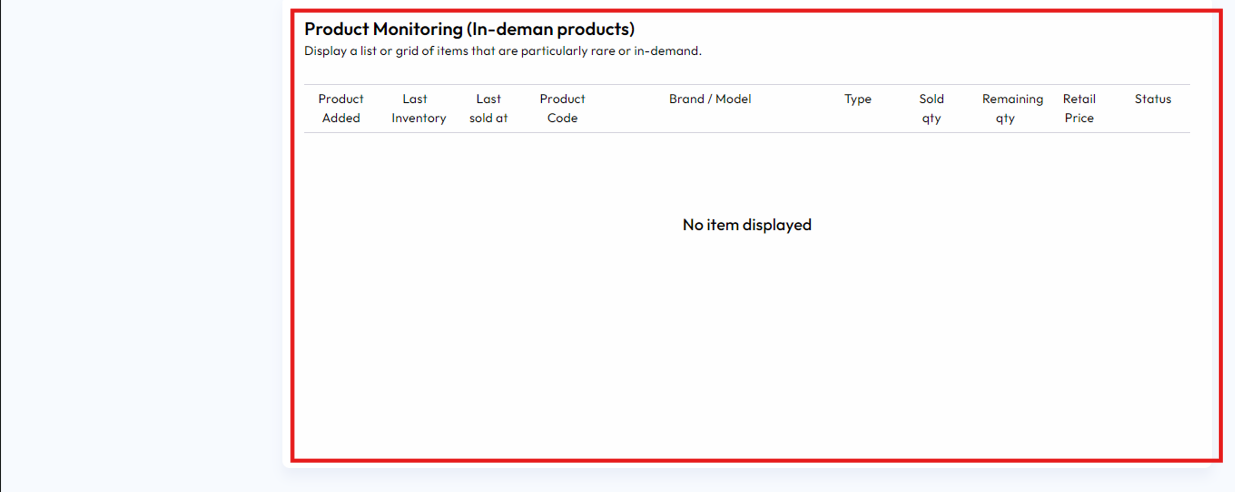Image resolution: width=1235 pixels, height=492 pixels.
Task: Click the Product Added column header
Action: [x=341, y=108]
